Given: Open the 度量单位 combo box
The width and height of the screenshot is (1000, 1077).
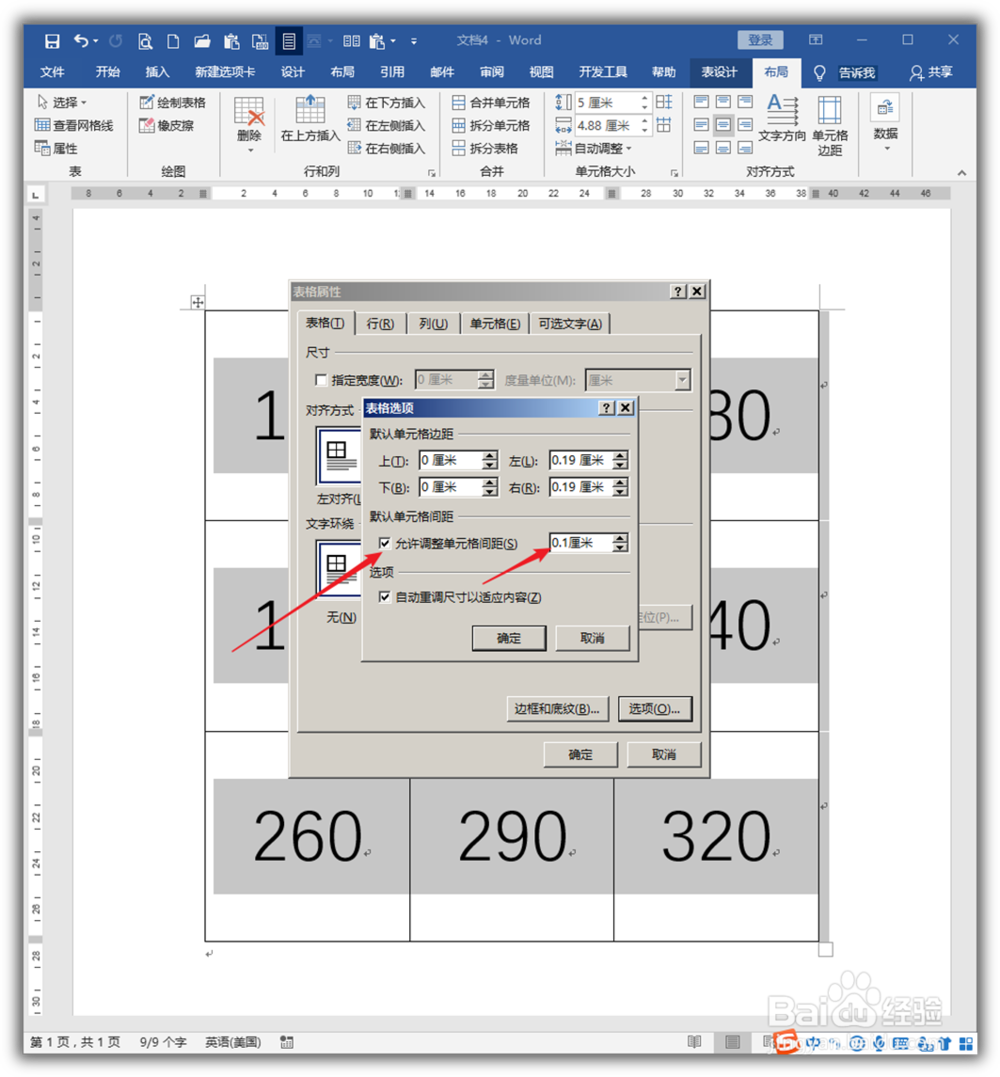Looking at the screenshot, I should click(x=682, y=380).
